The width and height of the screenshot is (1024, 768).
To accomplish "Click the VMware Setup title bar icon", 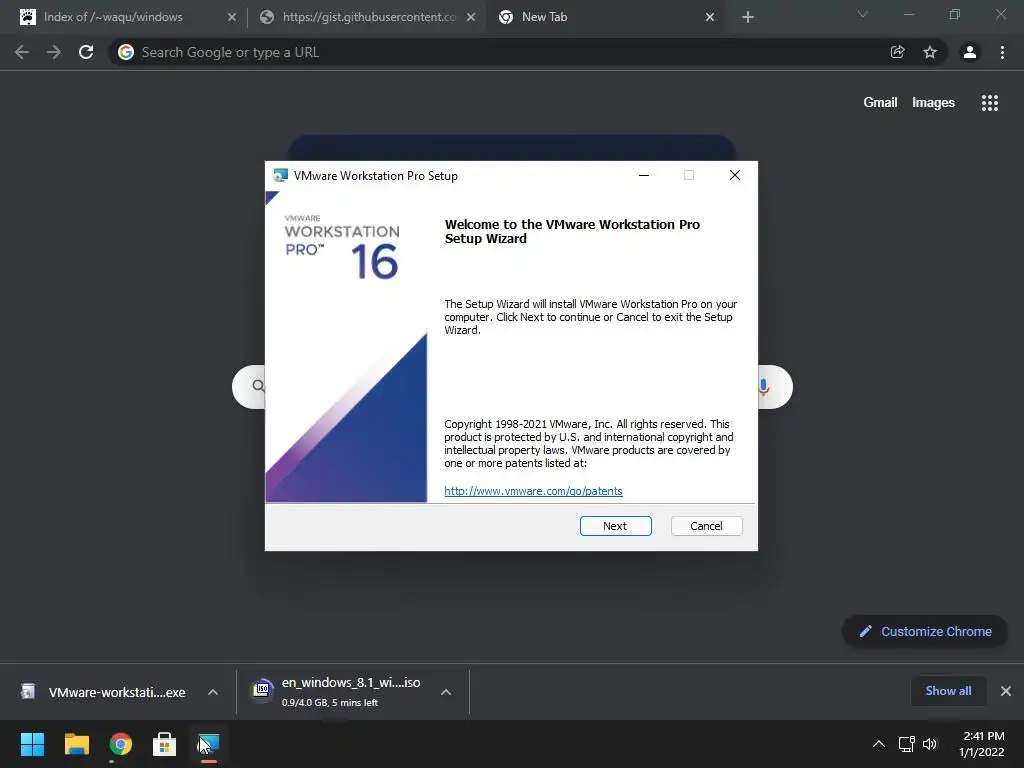I will click(281, 175).
